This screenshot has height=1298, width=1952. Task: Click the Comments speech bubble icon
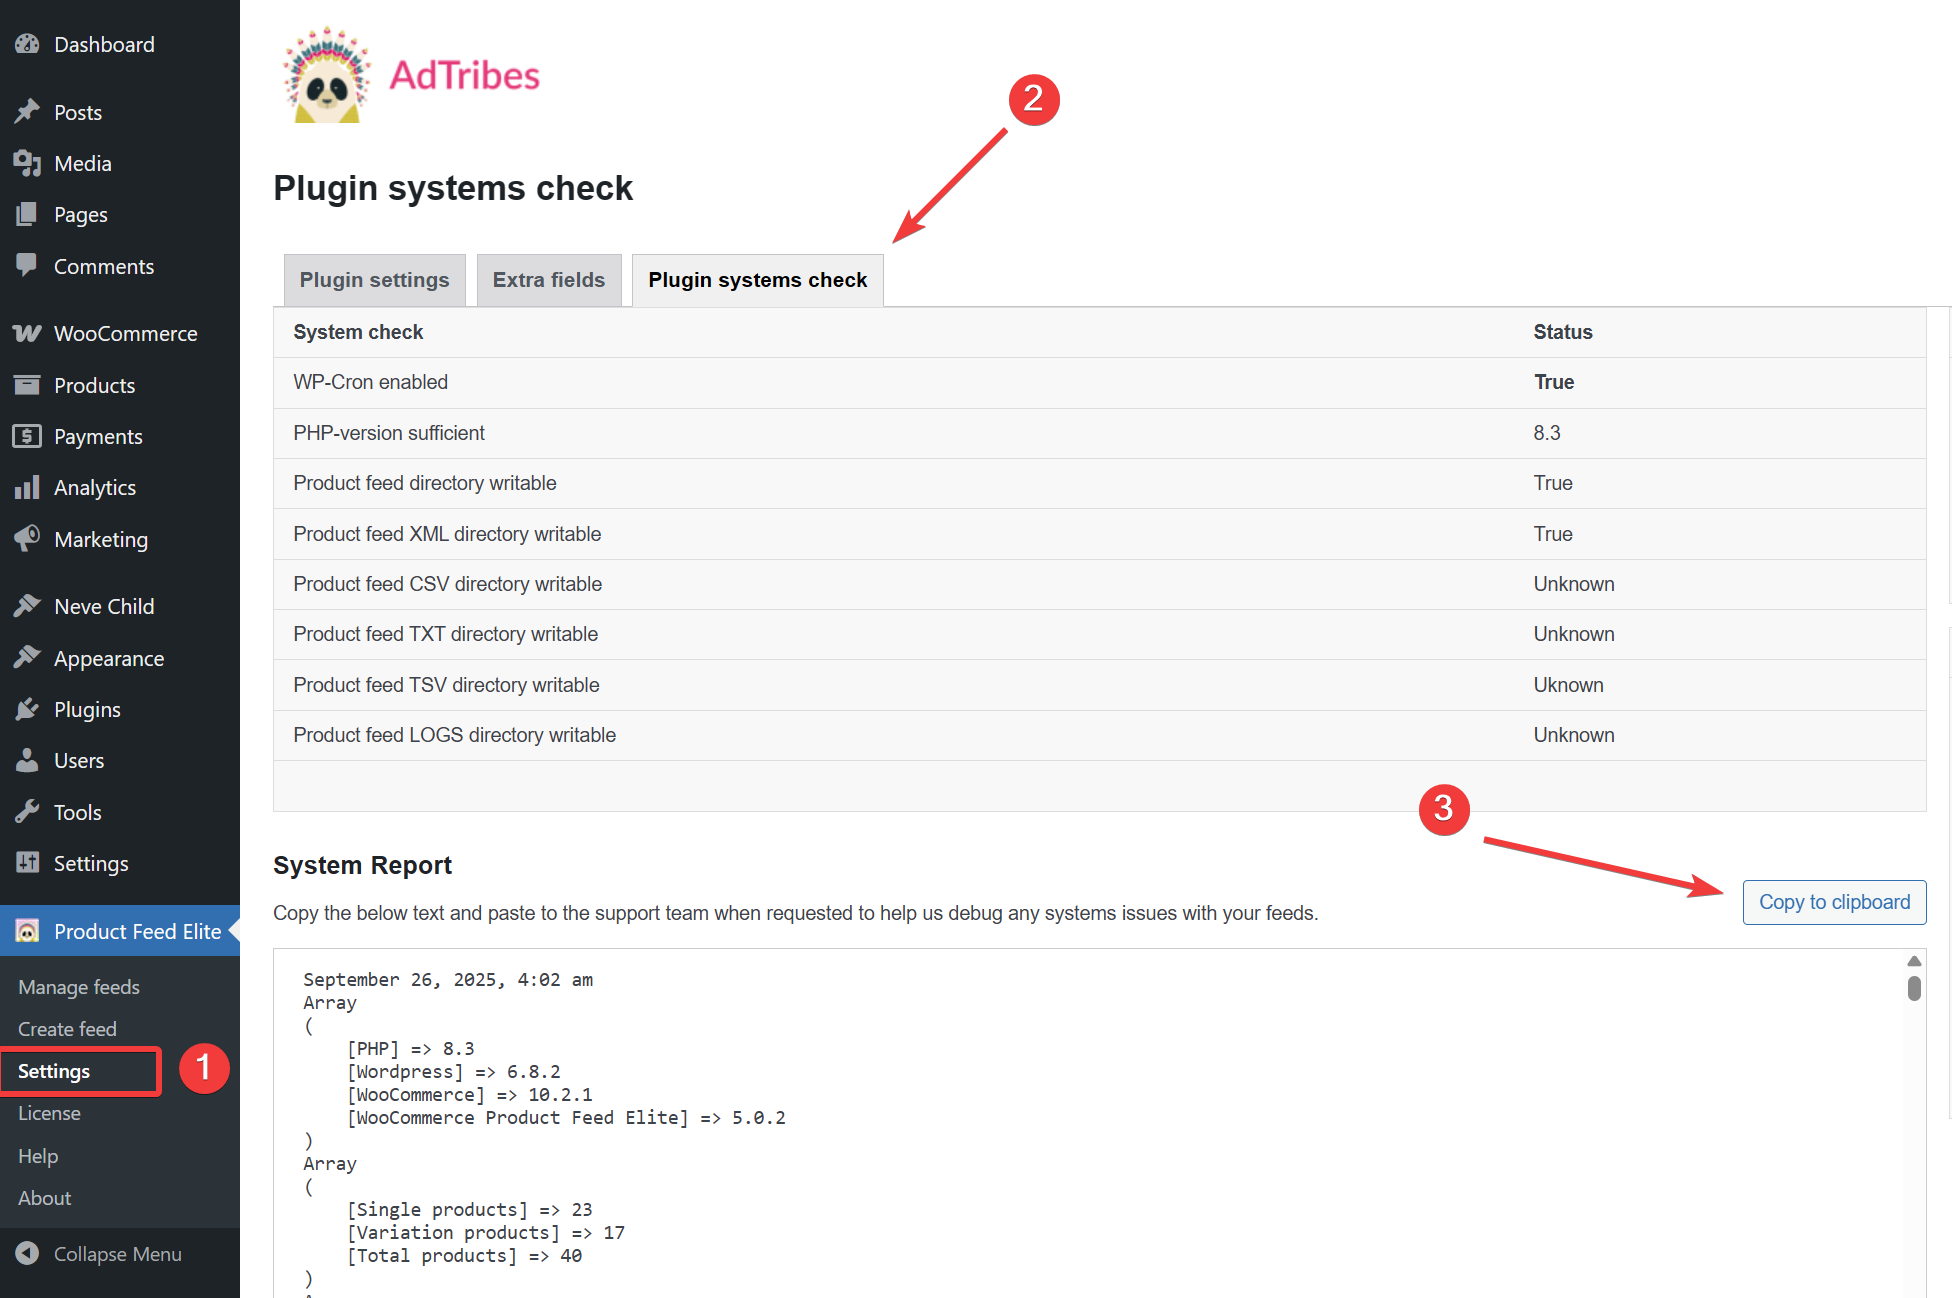27,266
